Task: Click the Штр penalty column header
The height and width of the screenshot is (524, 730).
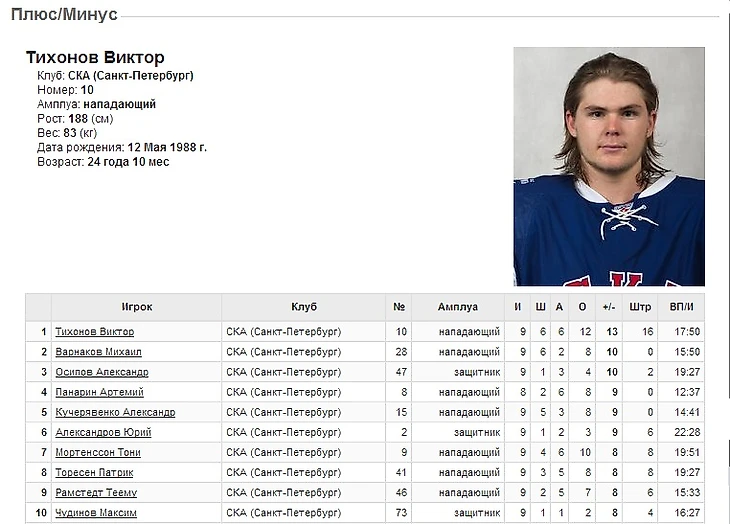Action: pyautogui.click(x=640, y=307)
